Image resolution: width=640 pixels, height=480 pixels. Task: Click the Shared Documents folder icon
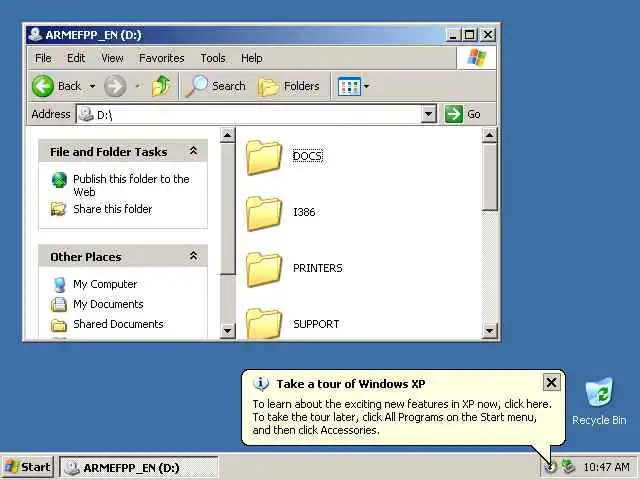point(59,325)
